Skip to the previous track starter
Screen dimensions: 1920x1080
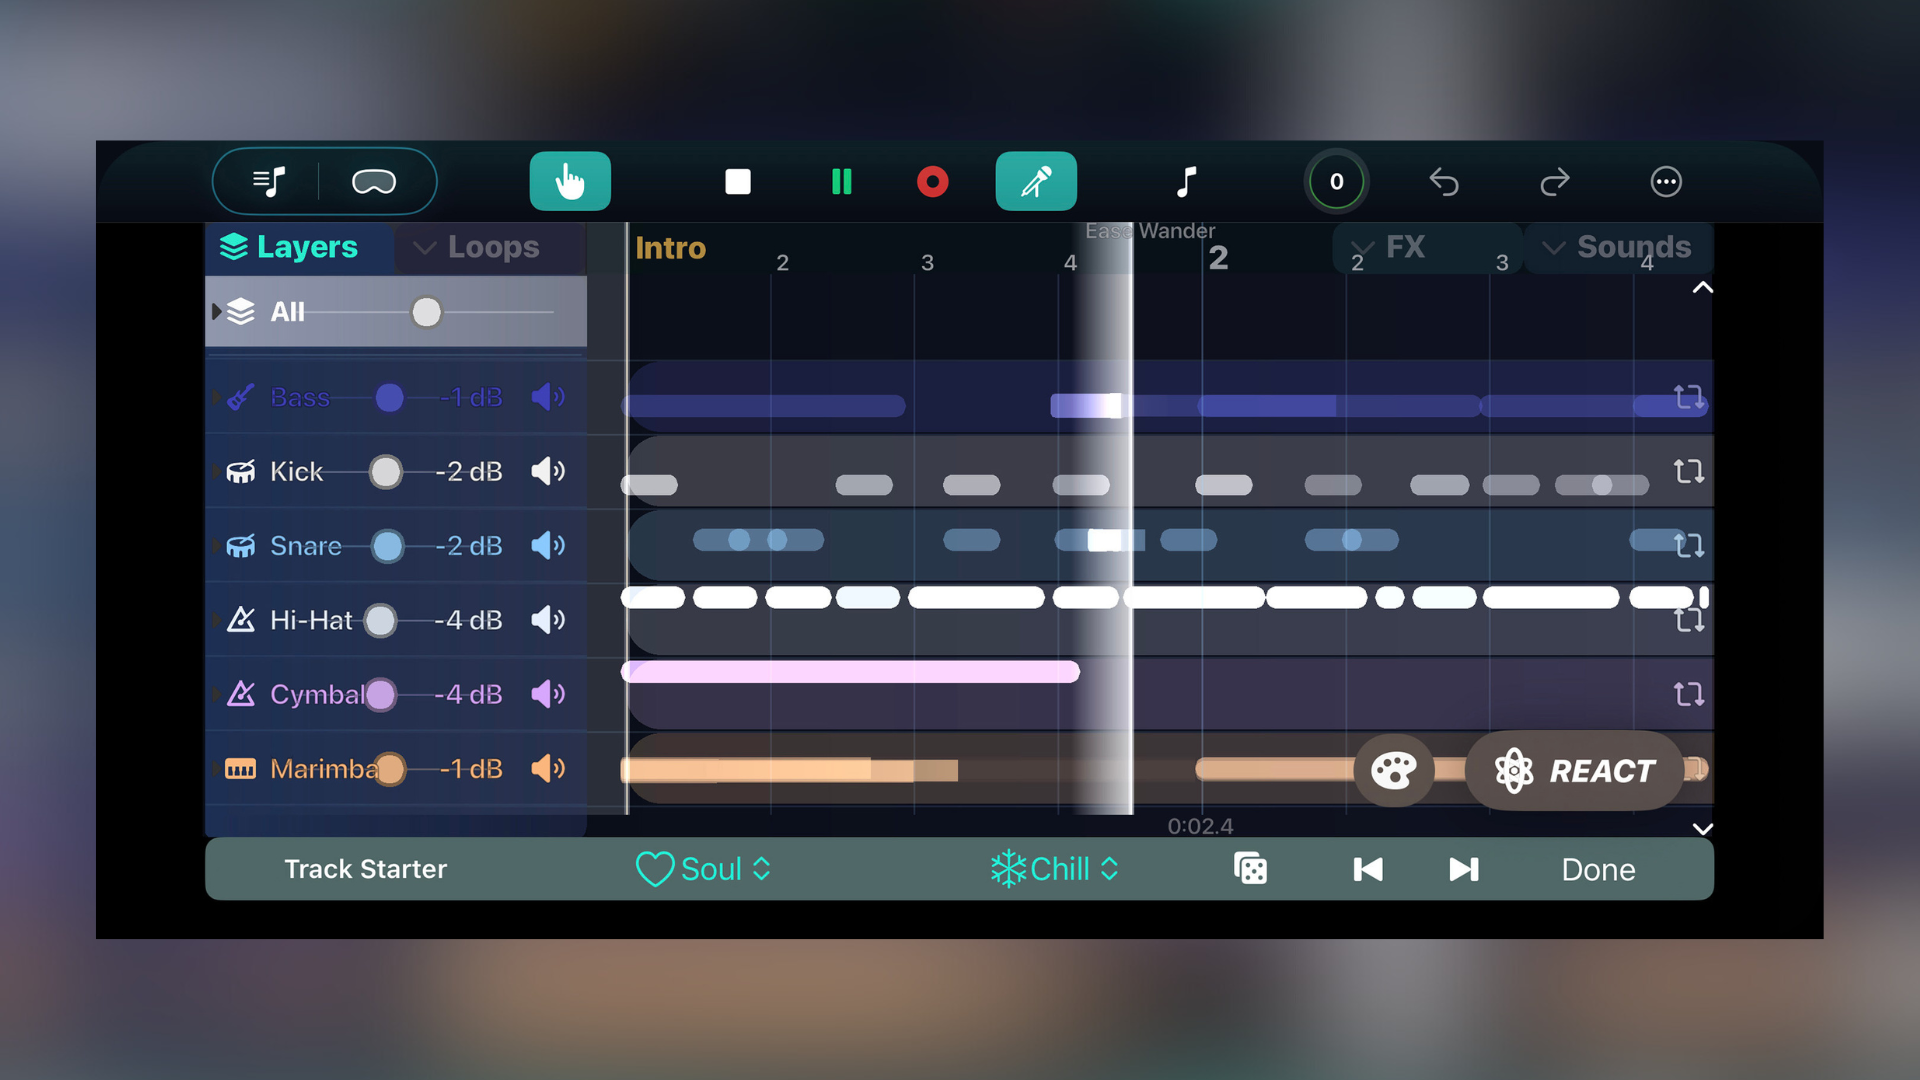point(1368,869)
